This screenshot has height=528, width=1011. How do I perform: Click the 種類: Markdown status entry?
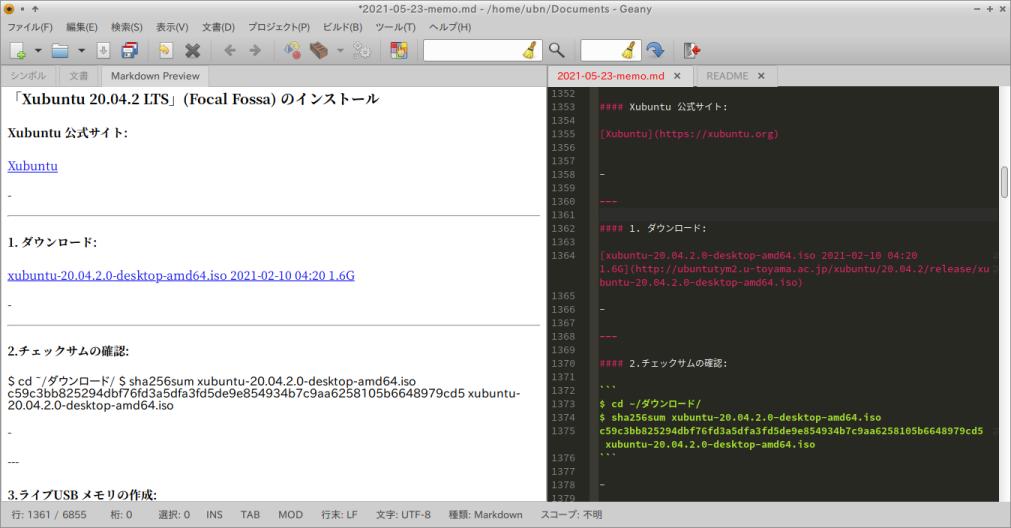[x=486, y=514]
